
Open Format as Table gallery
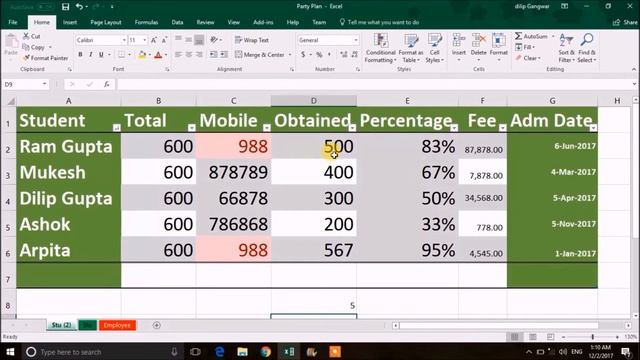(411, 48)
